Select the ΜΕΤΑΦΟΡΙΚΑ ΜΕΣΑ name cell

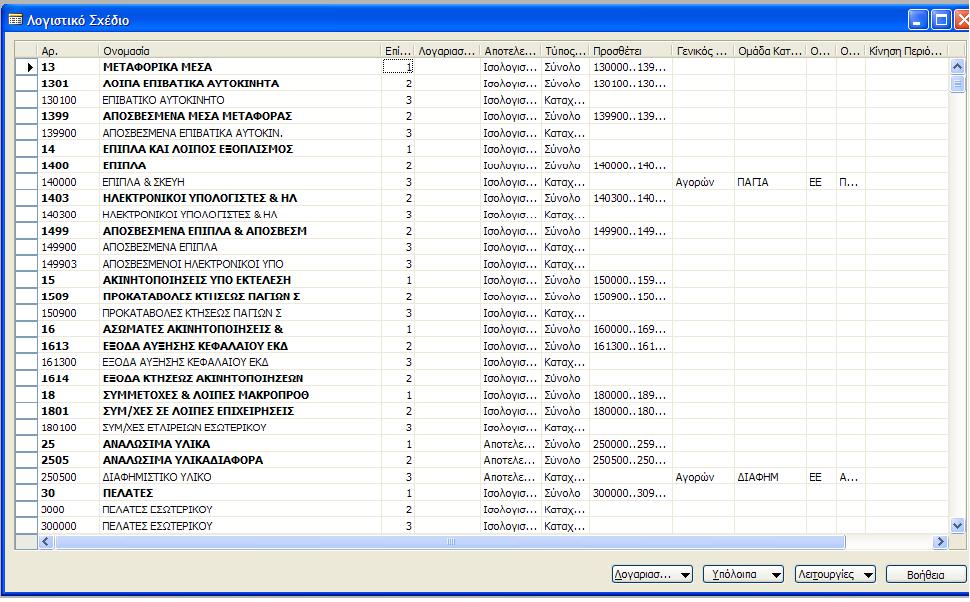(239, 67)
